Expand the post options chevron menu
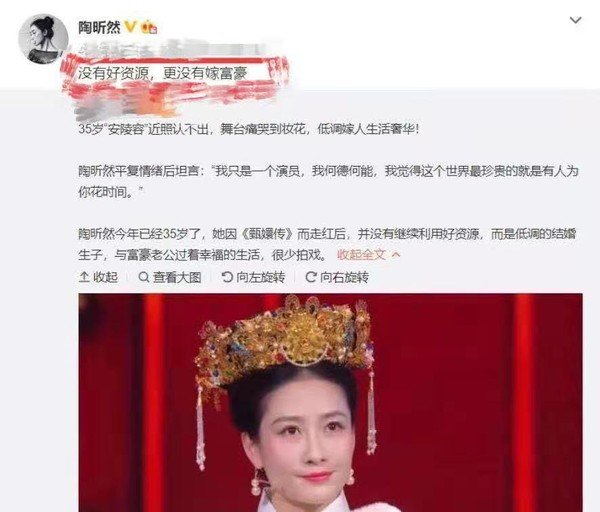The height and width of the screenshot is (512, 600). click(x=576, y=20)
